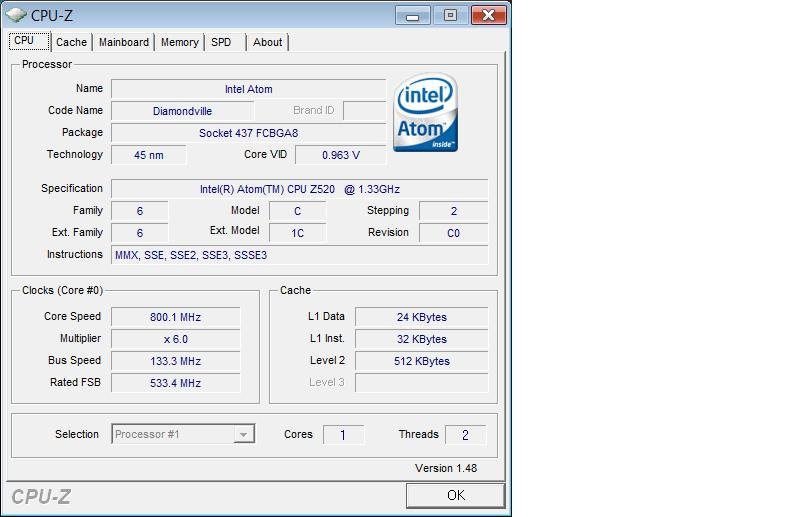800x517 pixels.
Task: Click the Ext. Family value field
Action: tap(140, 233)
